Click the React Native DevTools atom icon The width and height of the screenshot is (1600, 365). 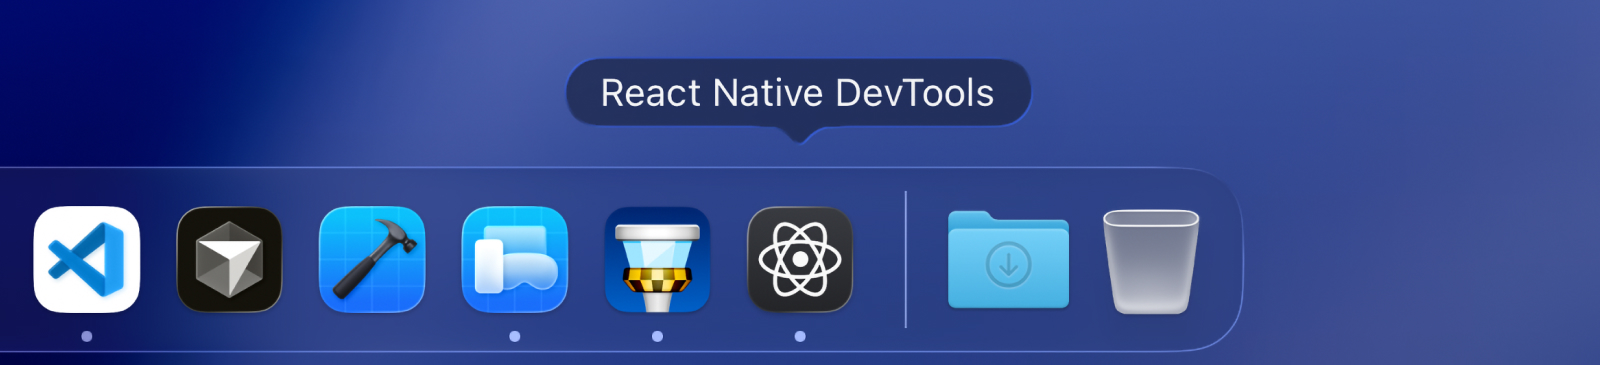coord(800,260)
